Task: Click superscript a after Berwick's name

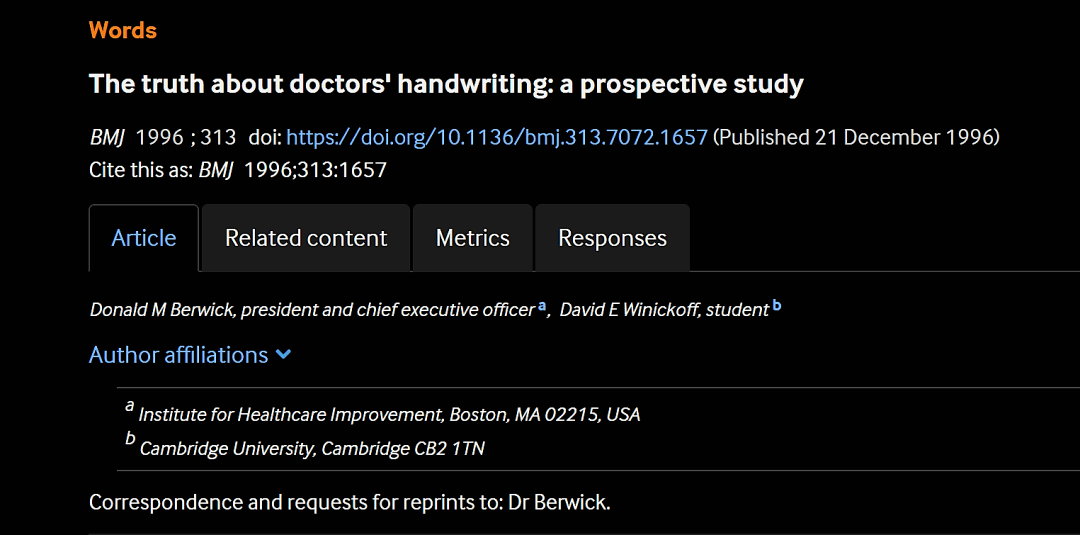Action: [542, 306]
